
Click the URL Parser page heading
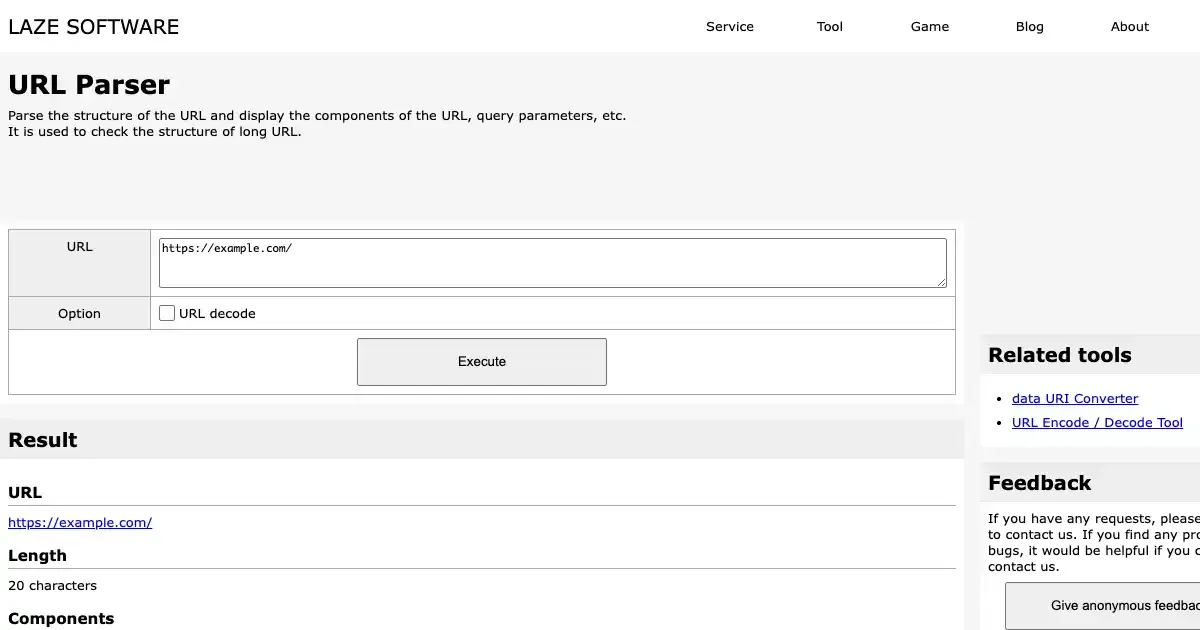point(89,85)
